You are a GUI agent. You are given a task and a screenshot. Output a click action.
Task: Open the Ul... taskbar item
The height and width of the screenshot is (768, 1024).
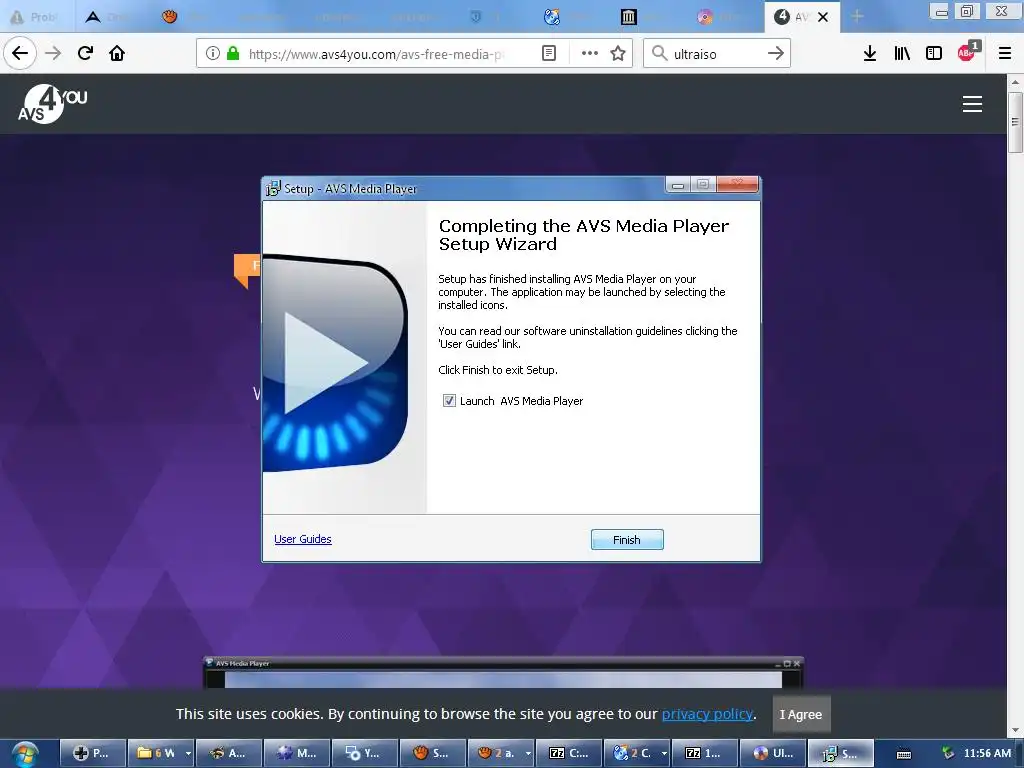772,753
